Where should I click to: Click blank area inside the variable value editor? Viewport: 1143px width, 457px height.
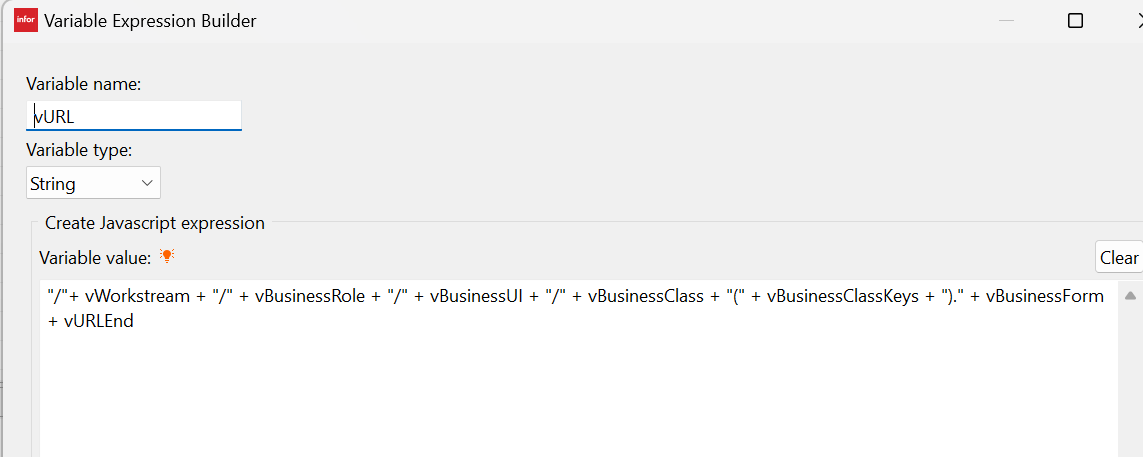coord(576,394)
